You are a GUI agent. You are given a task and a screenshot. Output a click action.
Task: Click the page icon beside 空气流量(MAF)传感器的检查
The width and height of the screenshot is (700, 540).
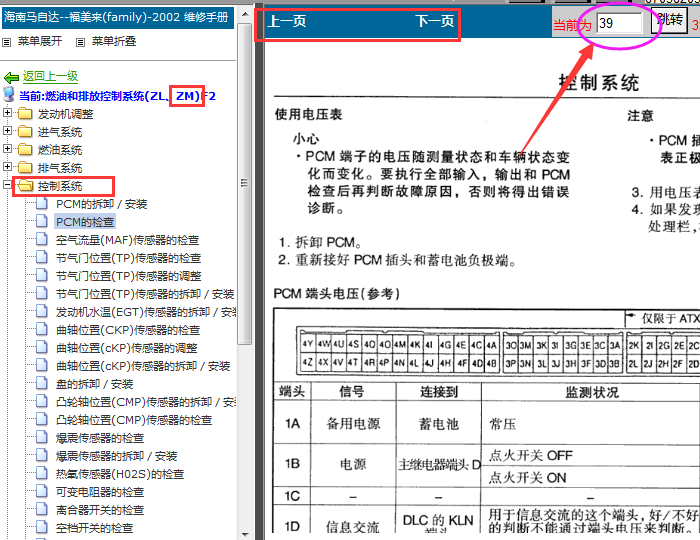coord(42,240)
